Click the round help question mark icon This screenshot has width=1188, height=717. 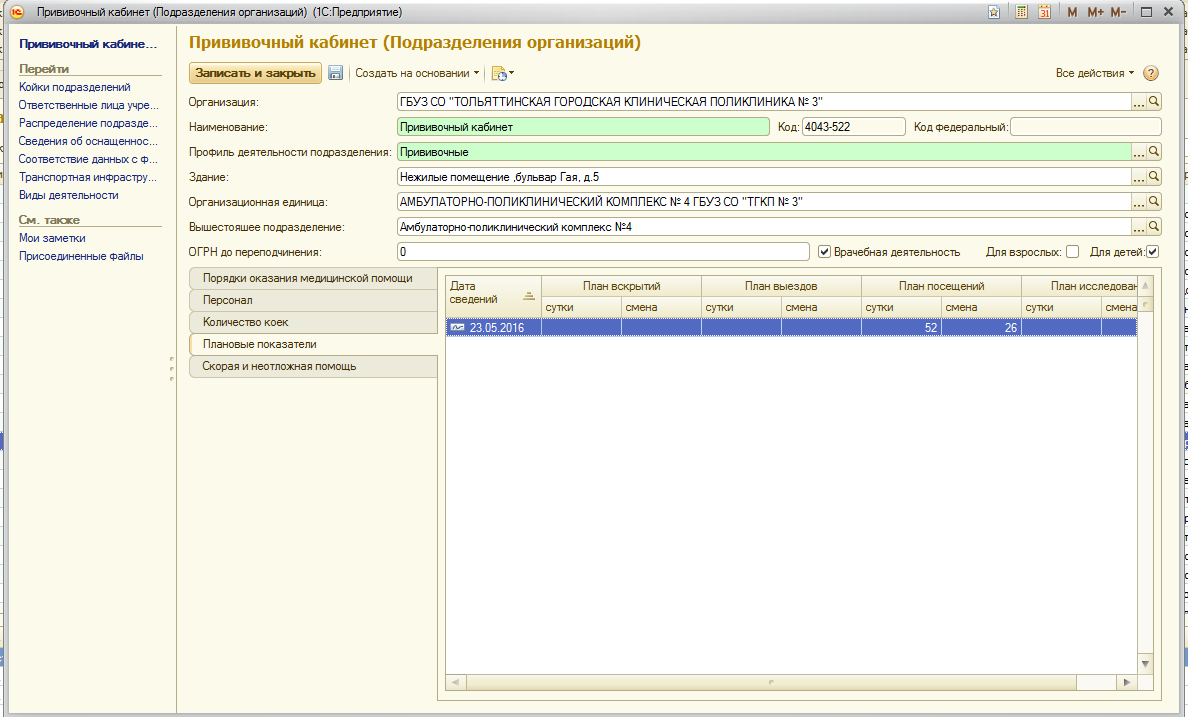pos(1150,73)
